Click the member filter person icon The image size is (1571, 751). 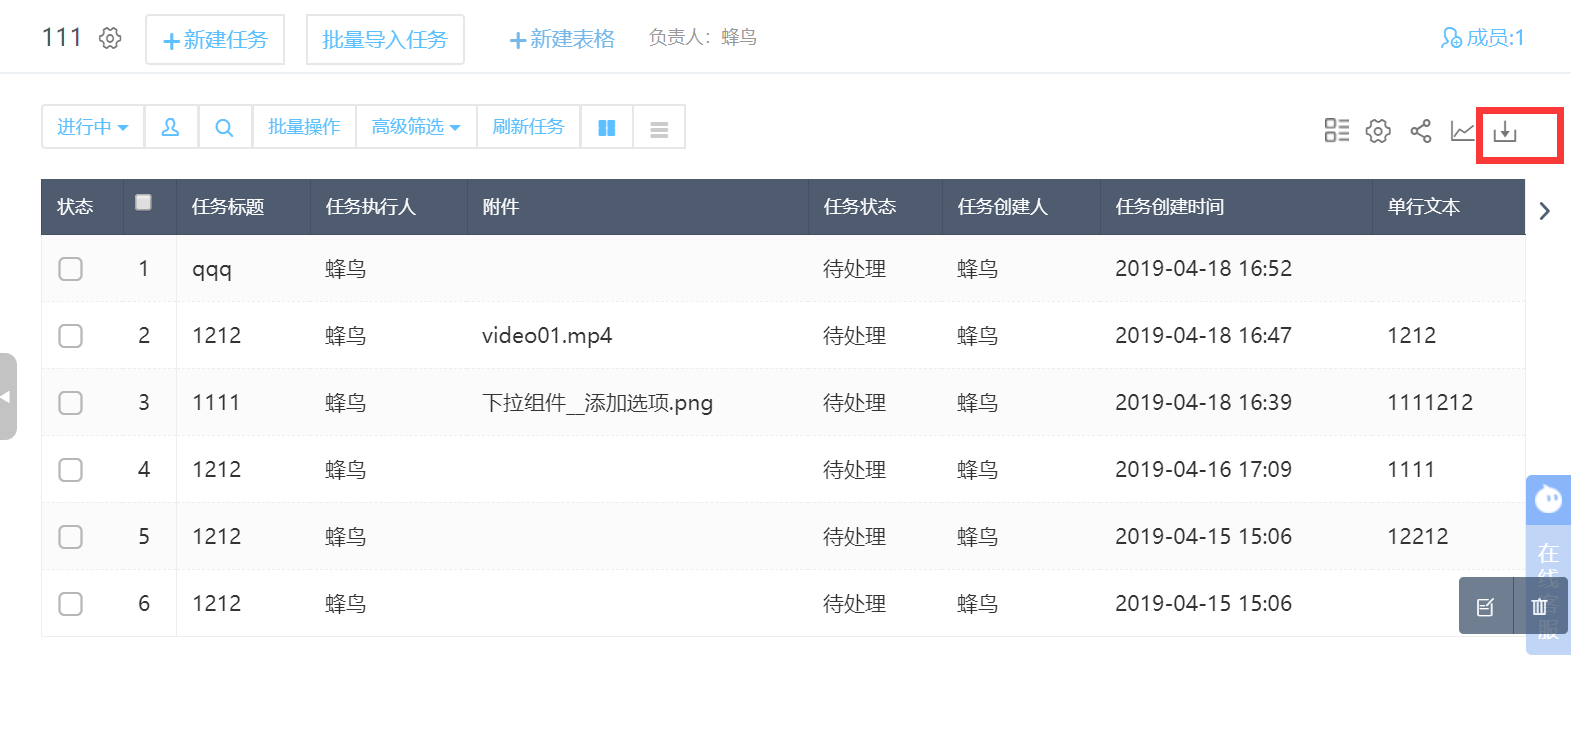171,128
